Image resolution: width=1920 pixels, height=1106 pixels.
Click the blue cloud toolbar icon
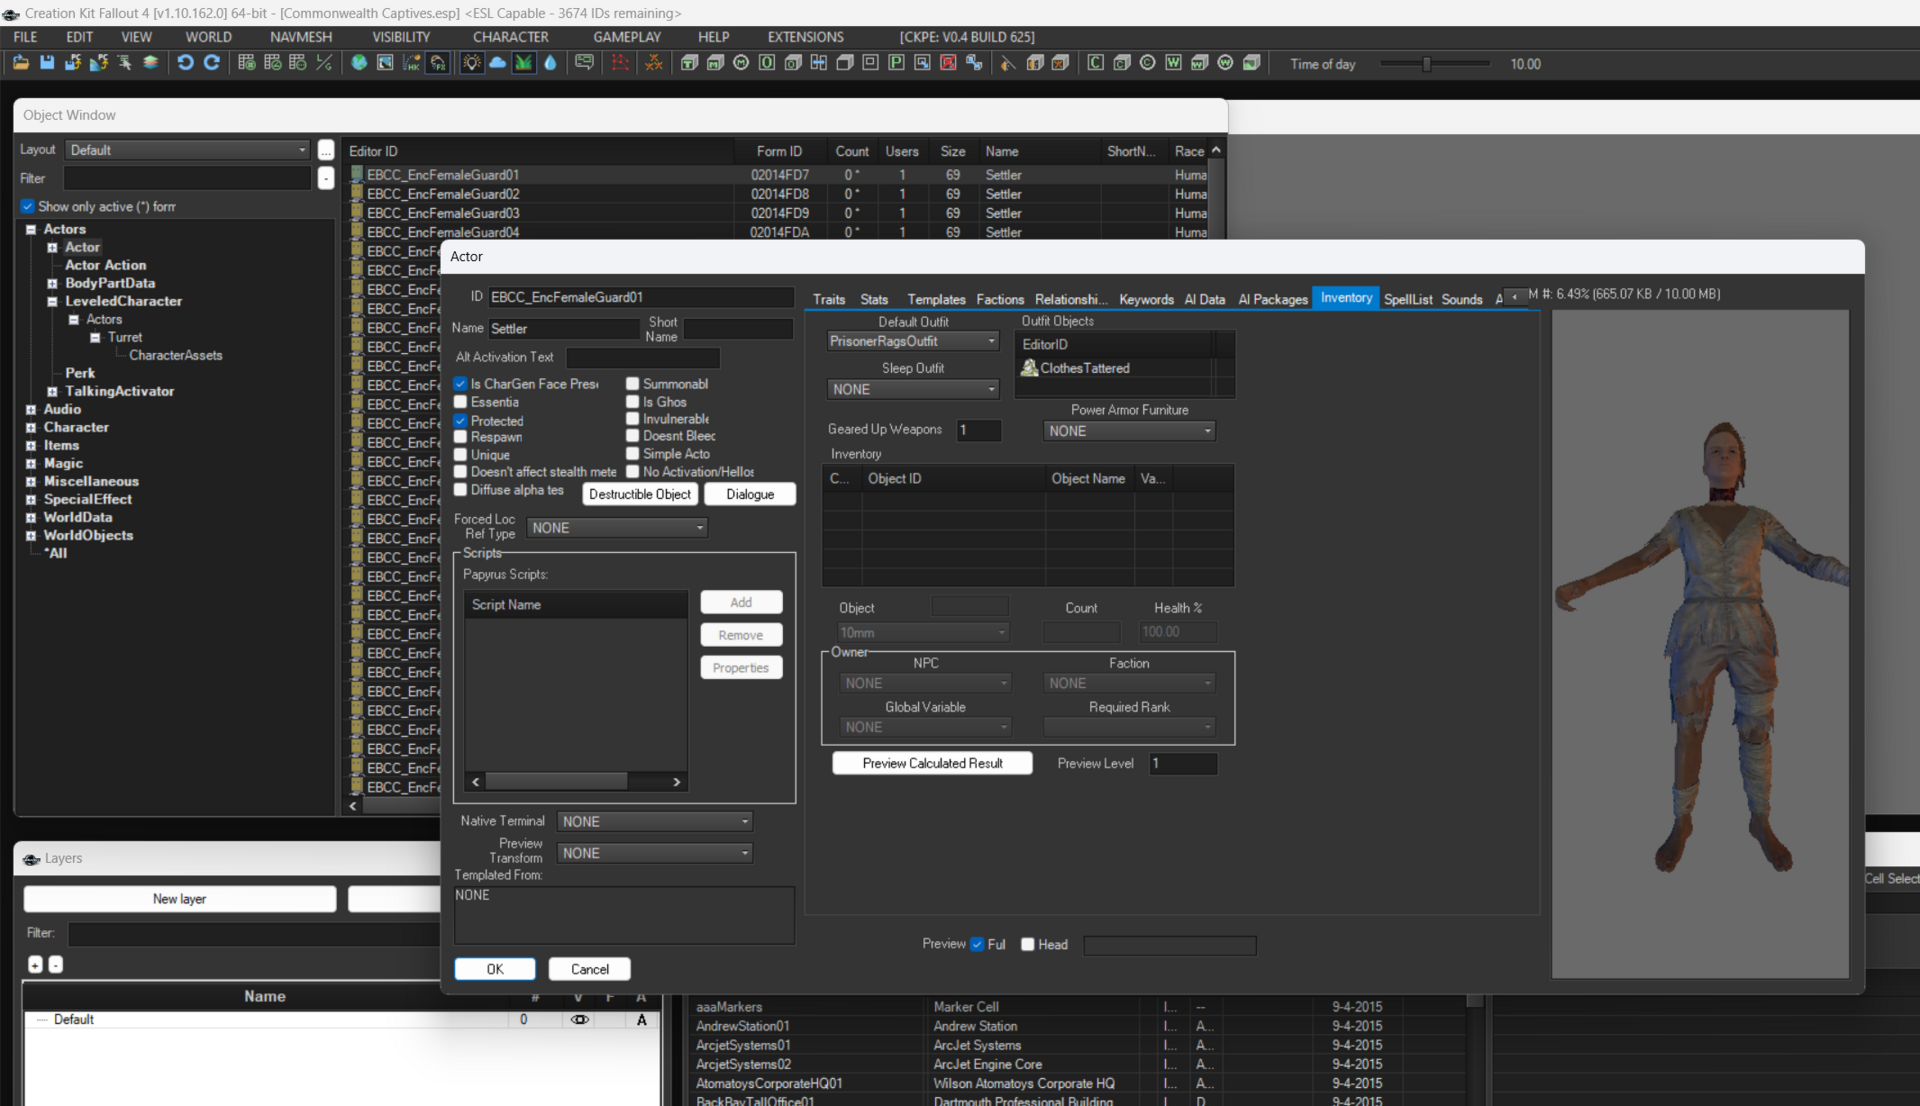click(x=497, y=63)
